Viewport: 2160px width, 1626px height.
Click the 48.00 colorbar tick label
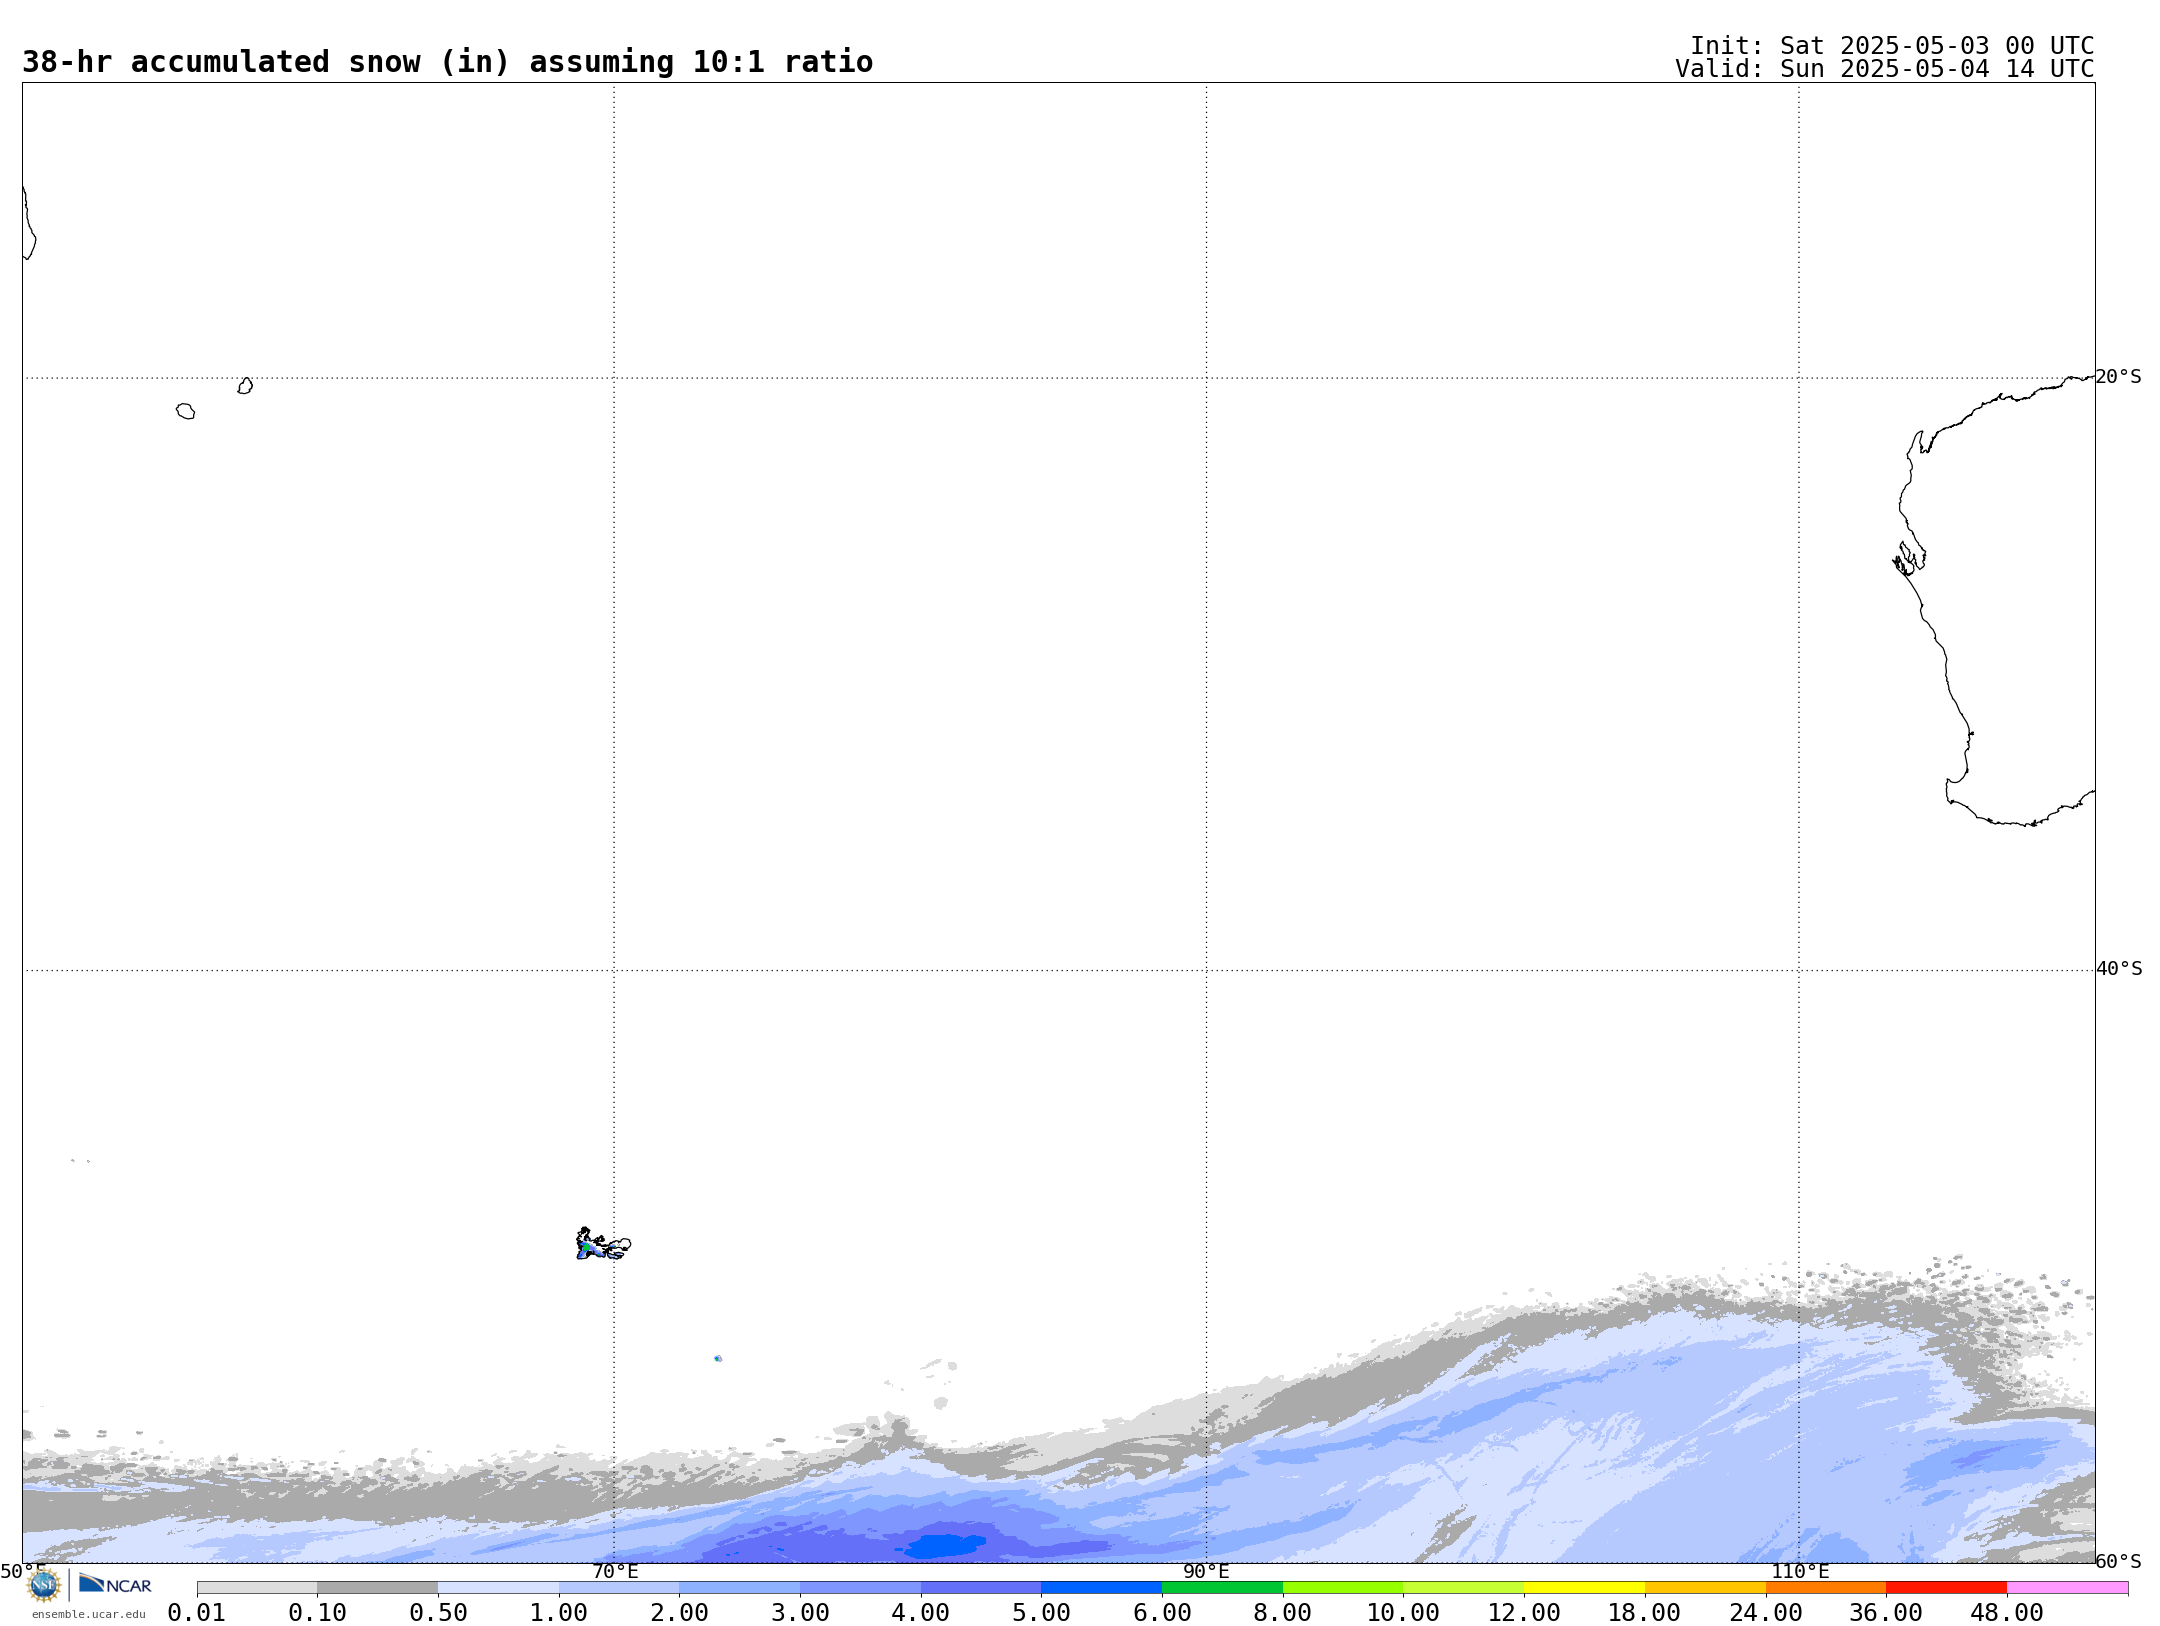2007,1613
